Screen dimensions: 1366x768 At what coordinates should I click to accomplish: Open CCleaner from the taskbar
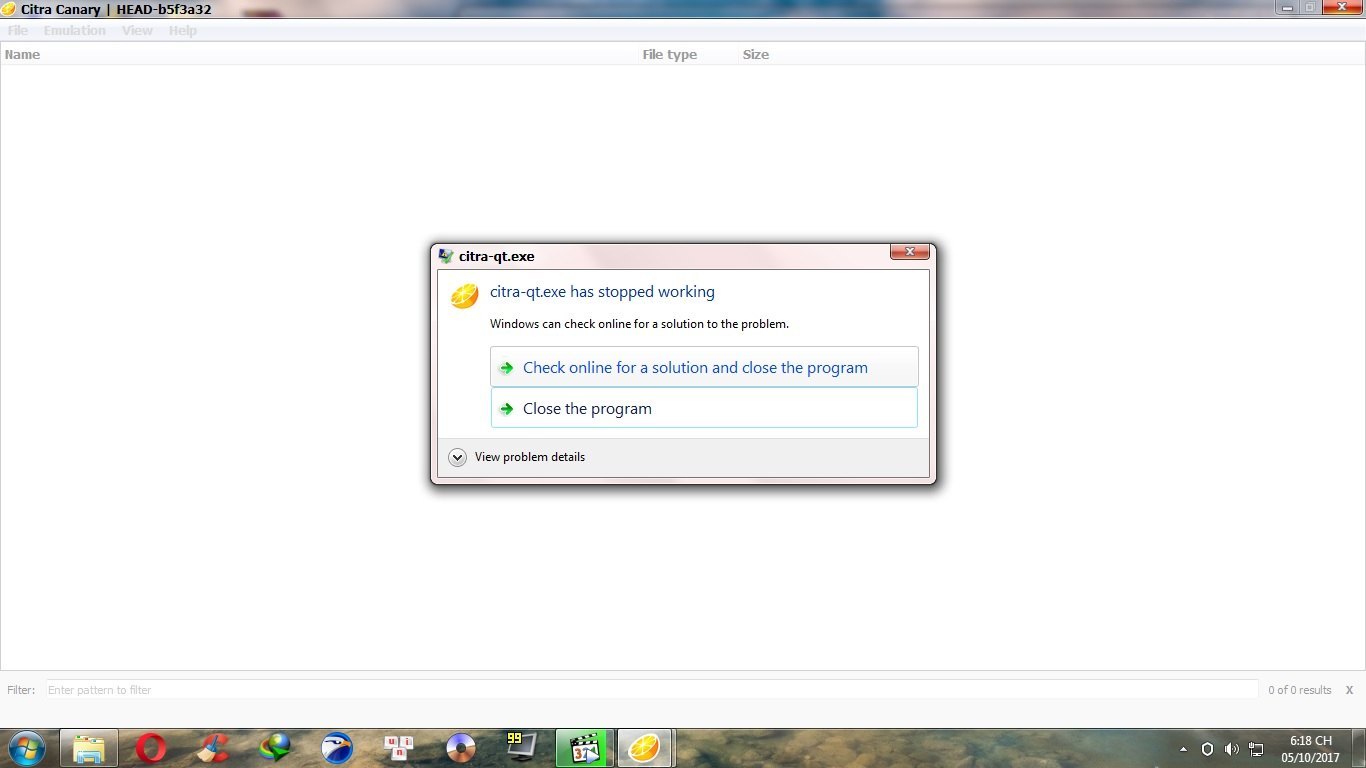coord(213,748)
